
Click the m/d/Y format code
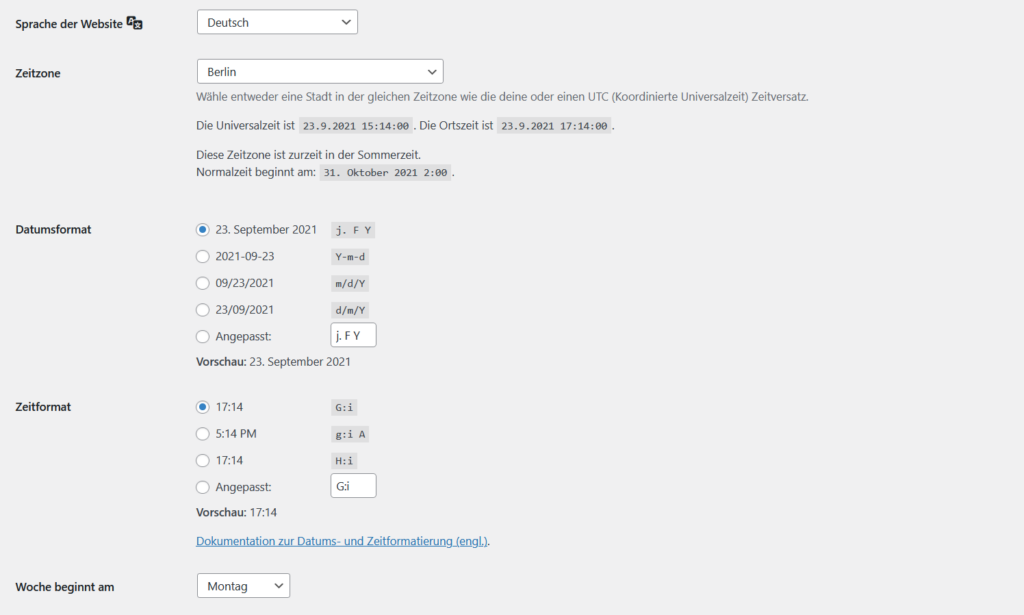pos(350,284)
